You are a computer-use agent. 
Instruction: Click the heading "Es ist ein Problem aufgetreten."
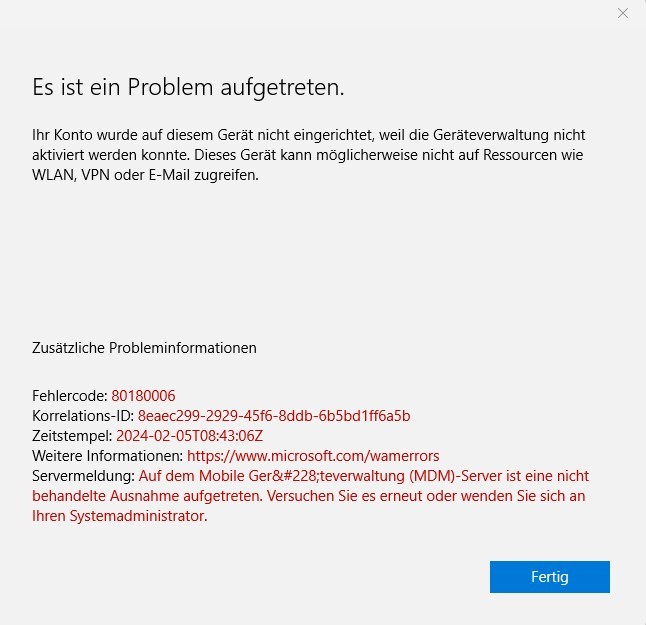[188, 87]
